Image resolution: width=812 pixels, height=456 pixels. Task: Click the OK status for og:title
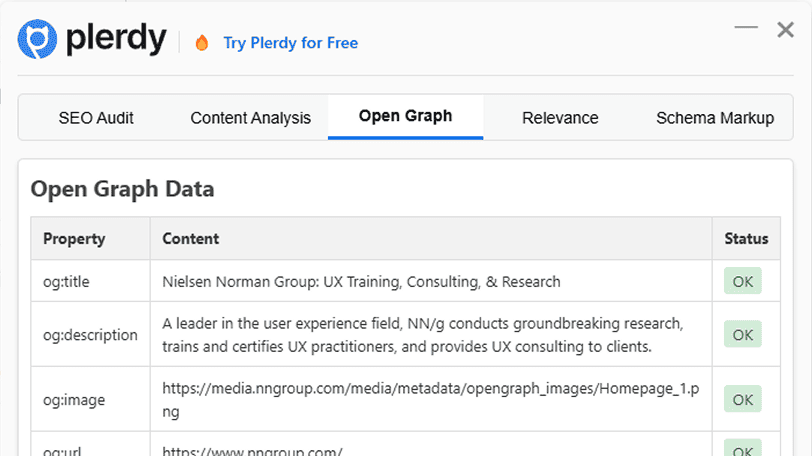click(x=743, y=281)
